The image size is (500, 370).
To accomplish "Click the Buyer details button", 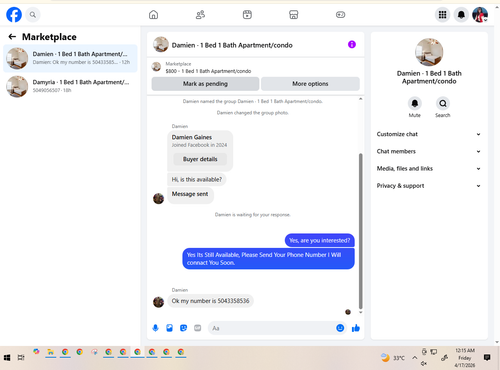I will [x=200, y=159].
